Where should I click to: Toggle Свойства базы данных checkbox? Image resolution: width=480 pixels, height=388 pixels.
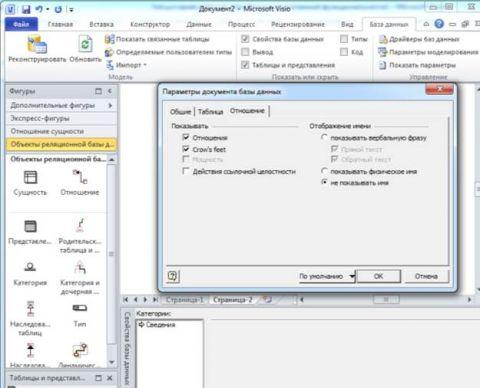point(245,39)
